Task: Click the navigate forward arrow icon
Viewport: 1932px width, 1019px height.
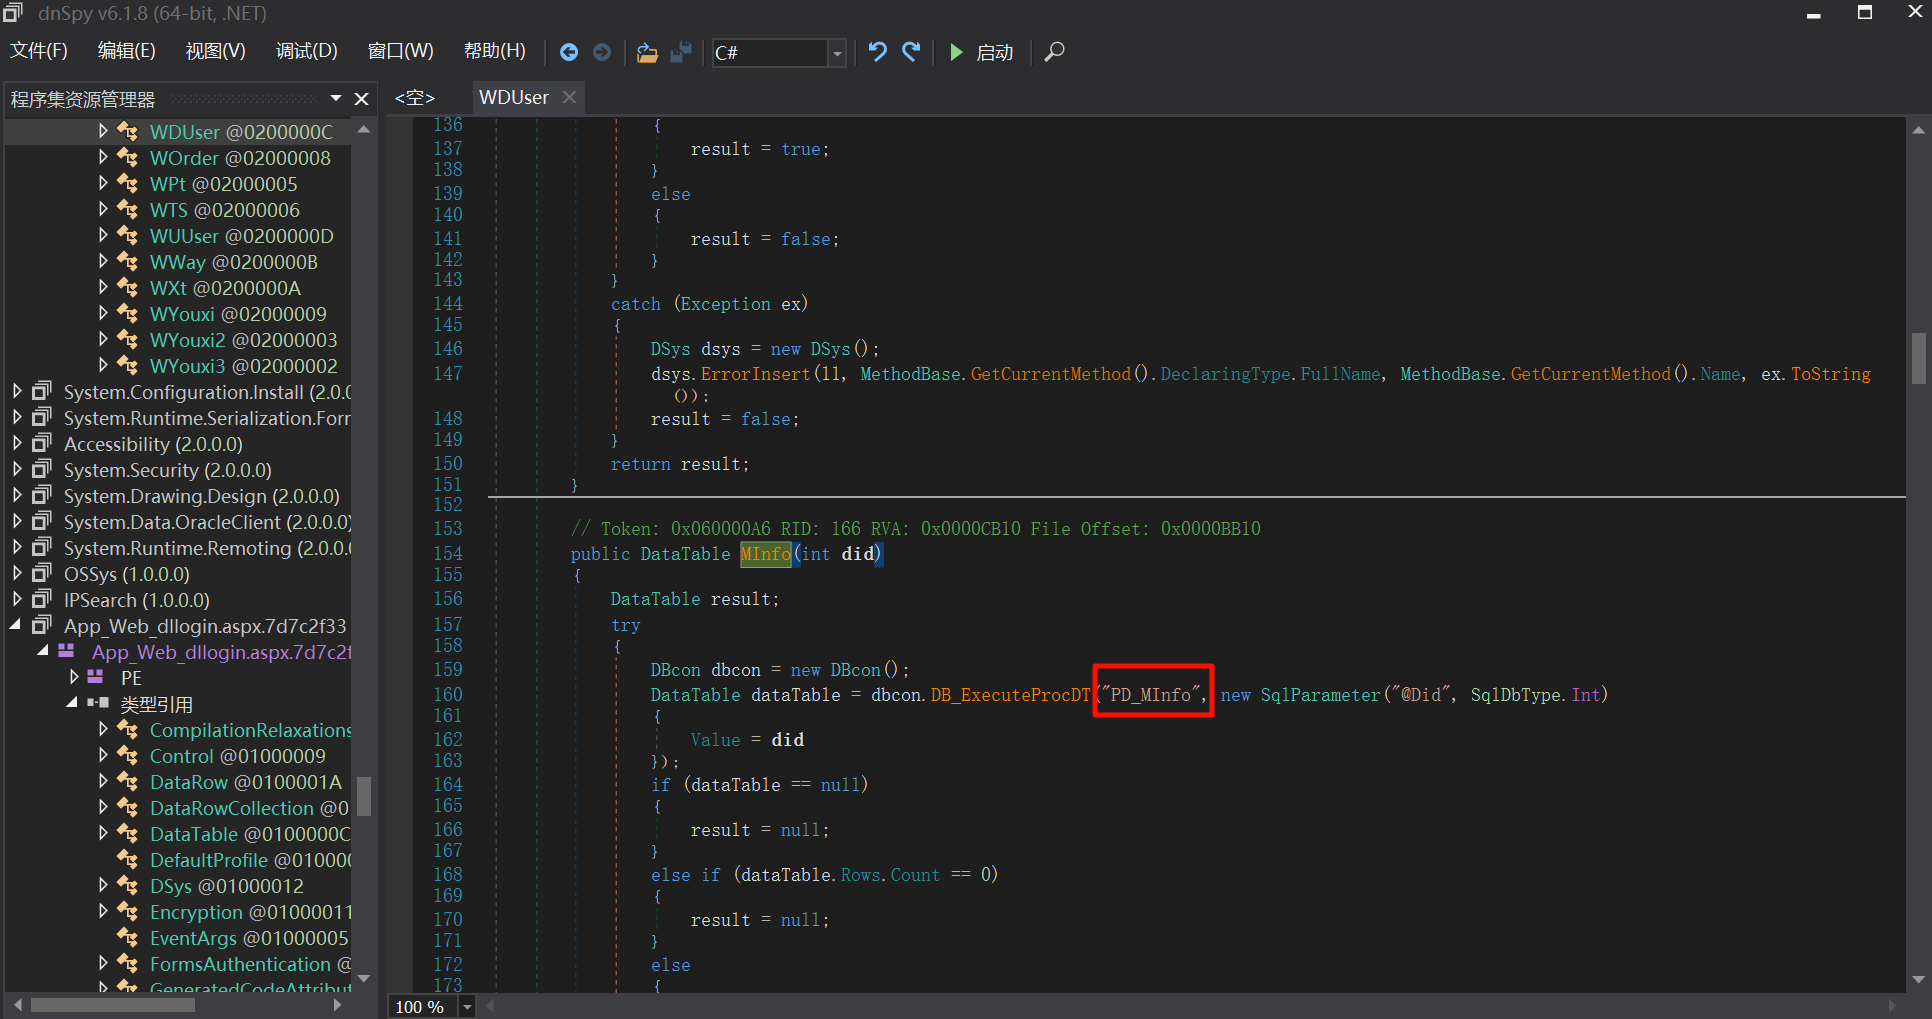Action: 602,52
